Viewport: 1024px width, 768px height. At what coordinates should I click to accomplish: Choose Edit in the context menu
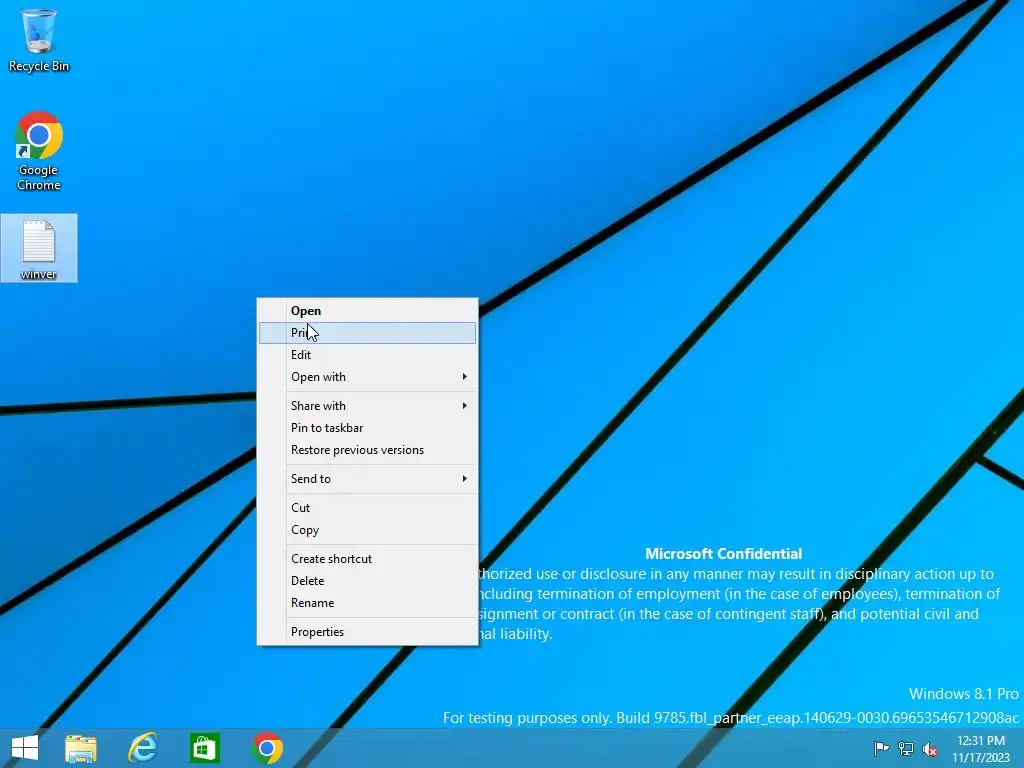click(367, 355)
